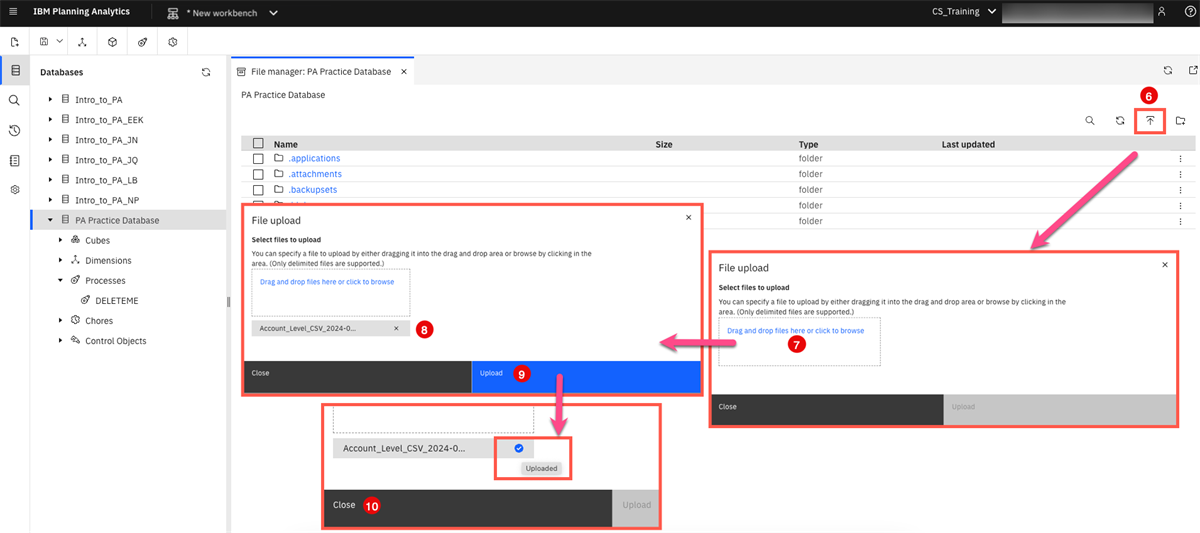Expand the Intro_to_PA database
Viewport: 1200px width, 533px height.
point(50,100)
